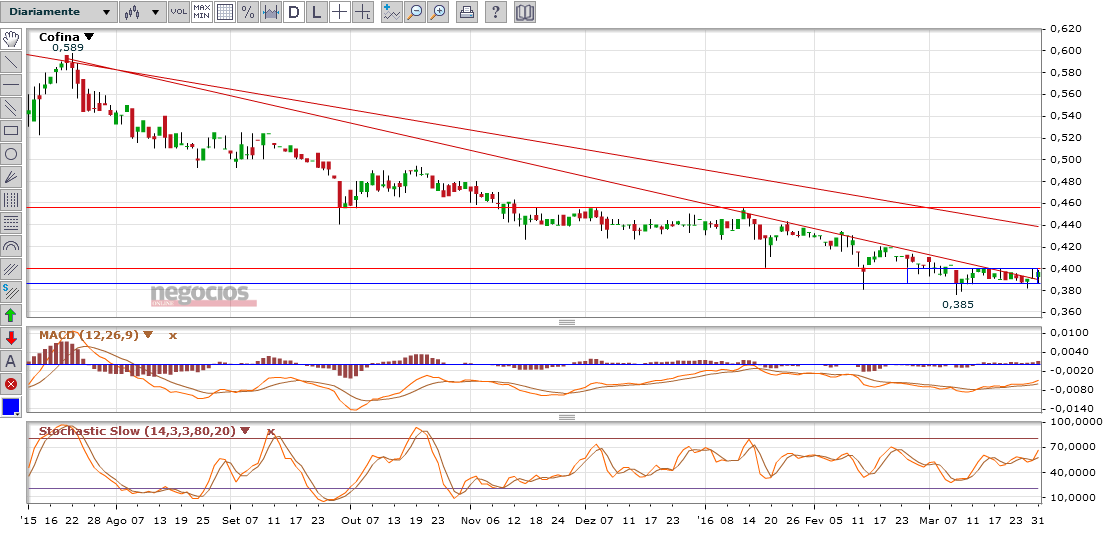Screen dimensions: 1103x537
Task: Toggle the chart grid display
Action: point(225,12)
